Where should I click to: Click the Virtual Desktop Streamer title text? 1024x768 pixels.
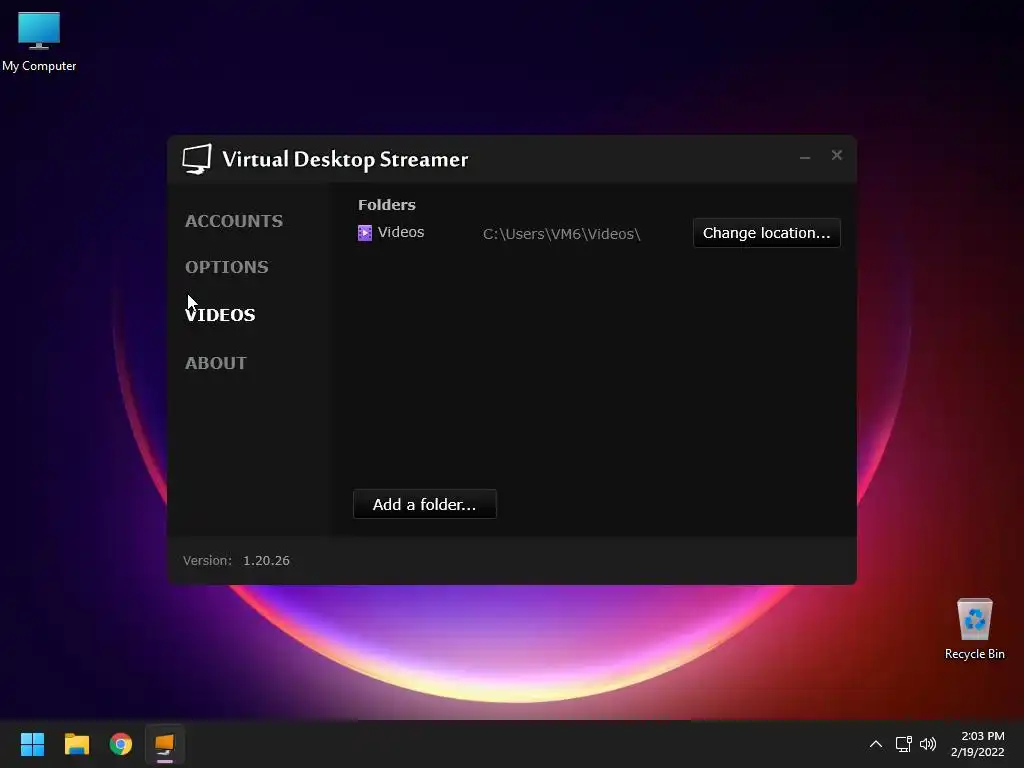(345, 159)
